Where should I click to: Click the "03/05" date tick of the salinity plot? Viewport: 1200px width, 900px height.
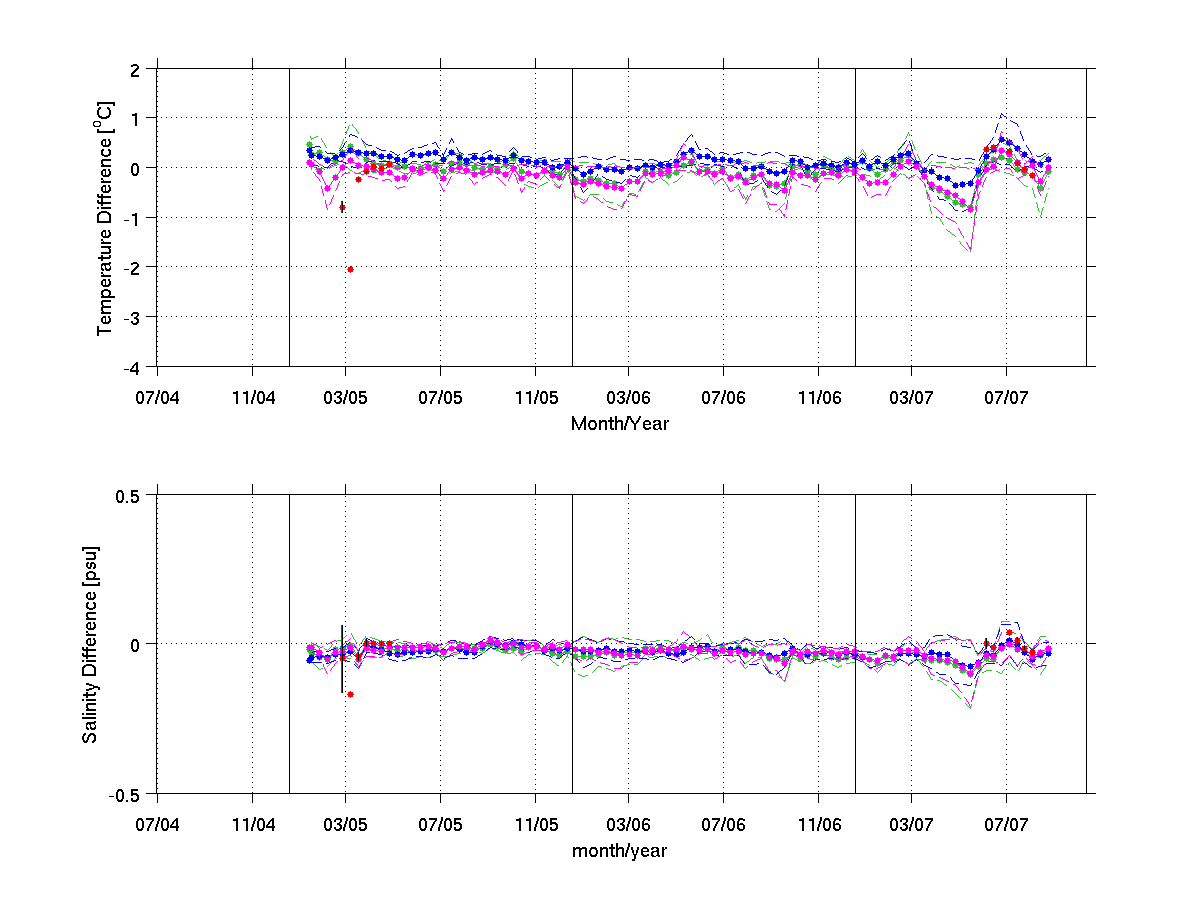346,825
